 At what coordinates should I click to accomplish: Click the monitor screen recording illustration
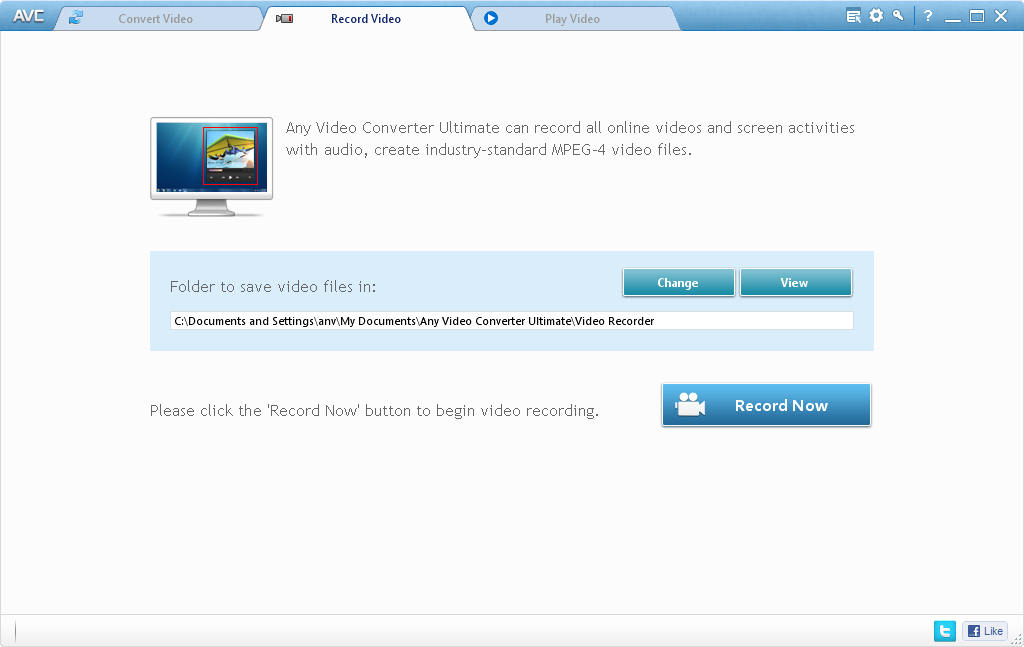tap(212, 167)
